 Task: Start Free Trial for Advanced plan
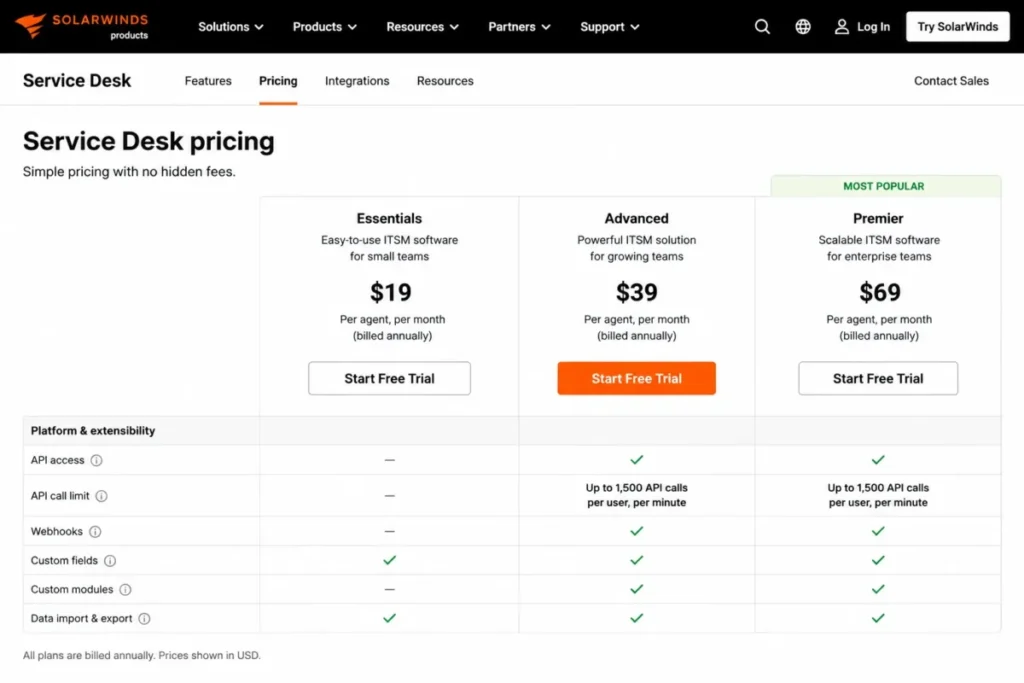click(x=637, y=379)
